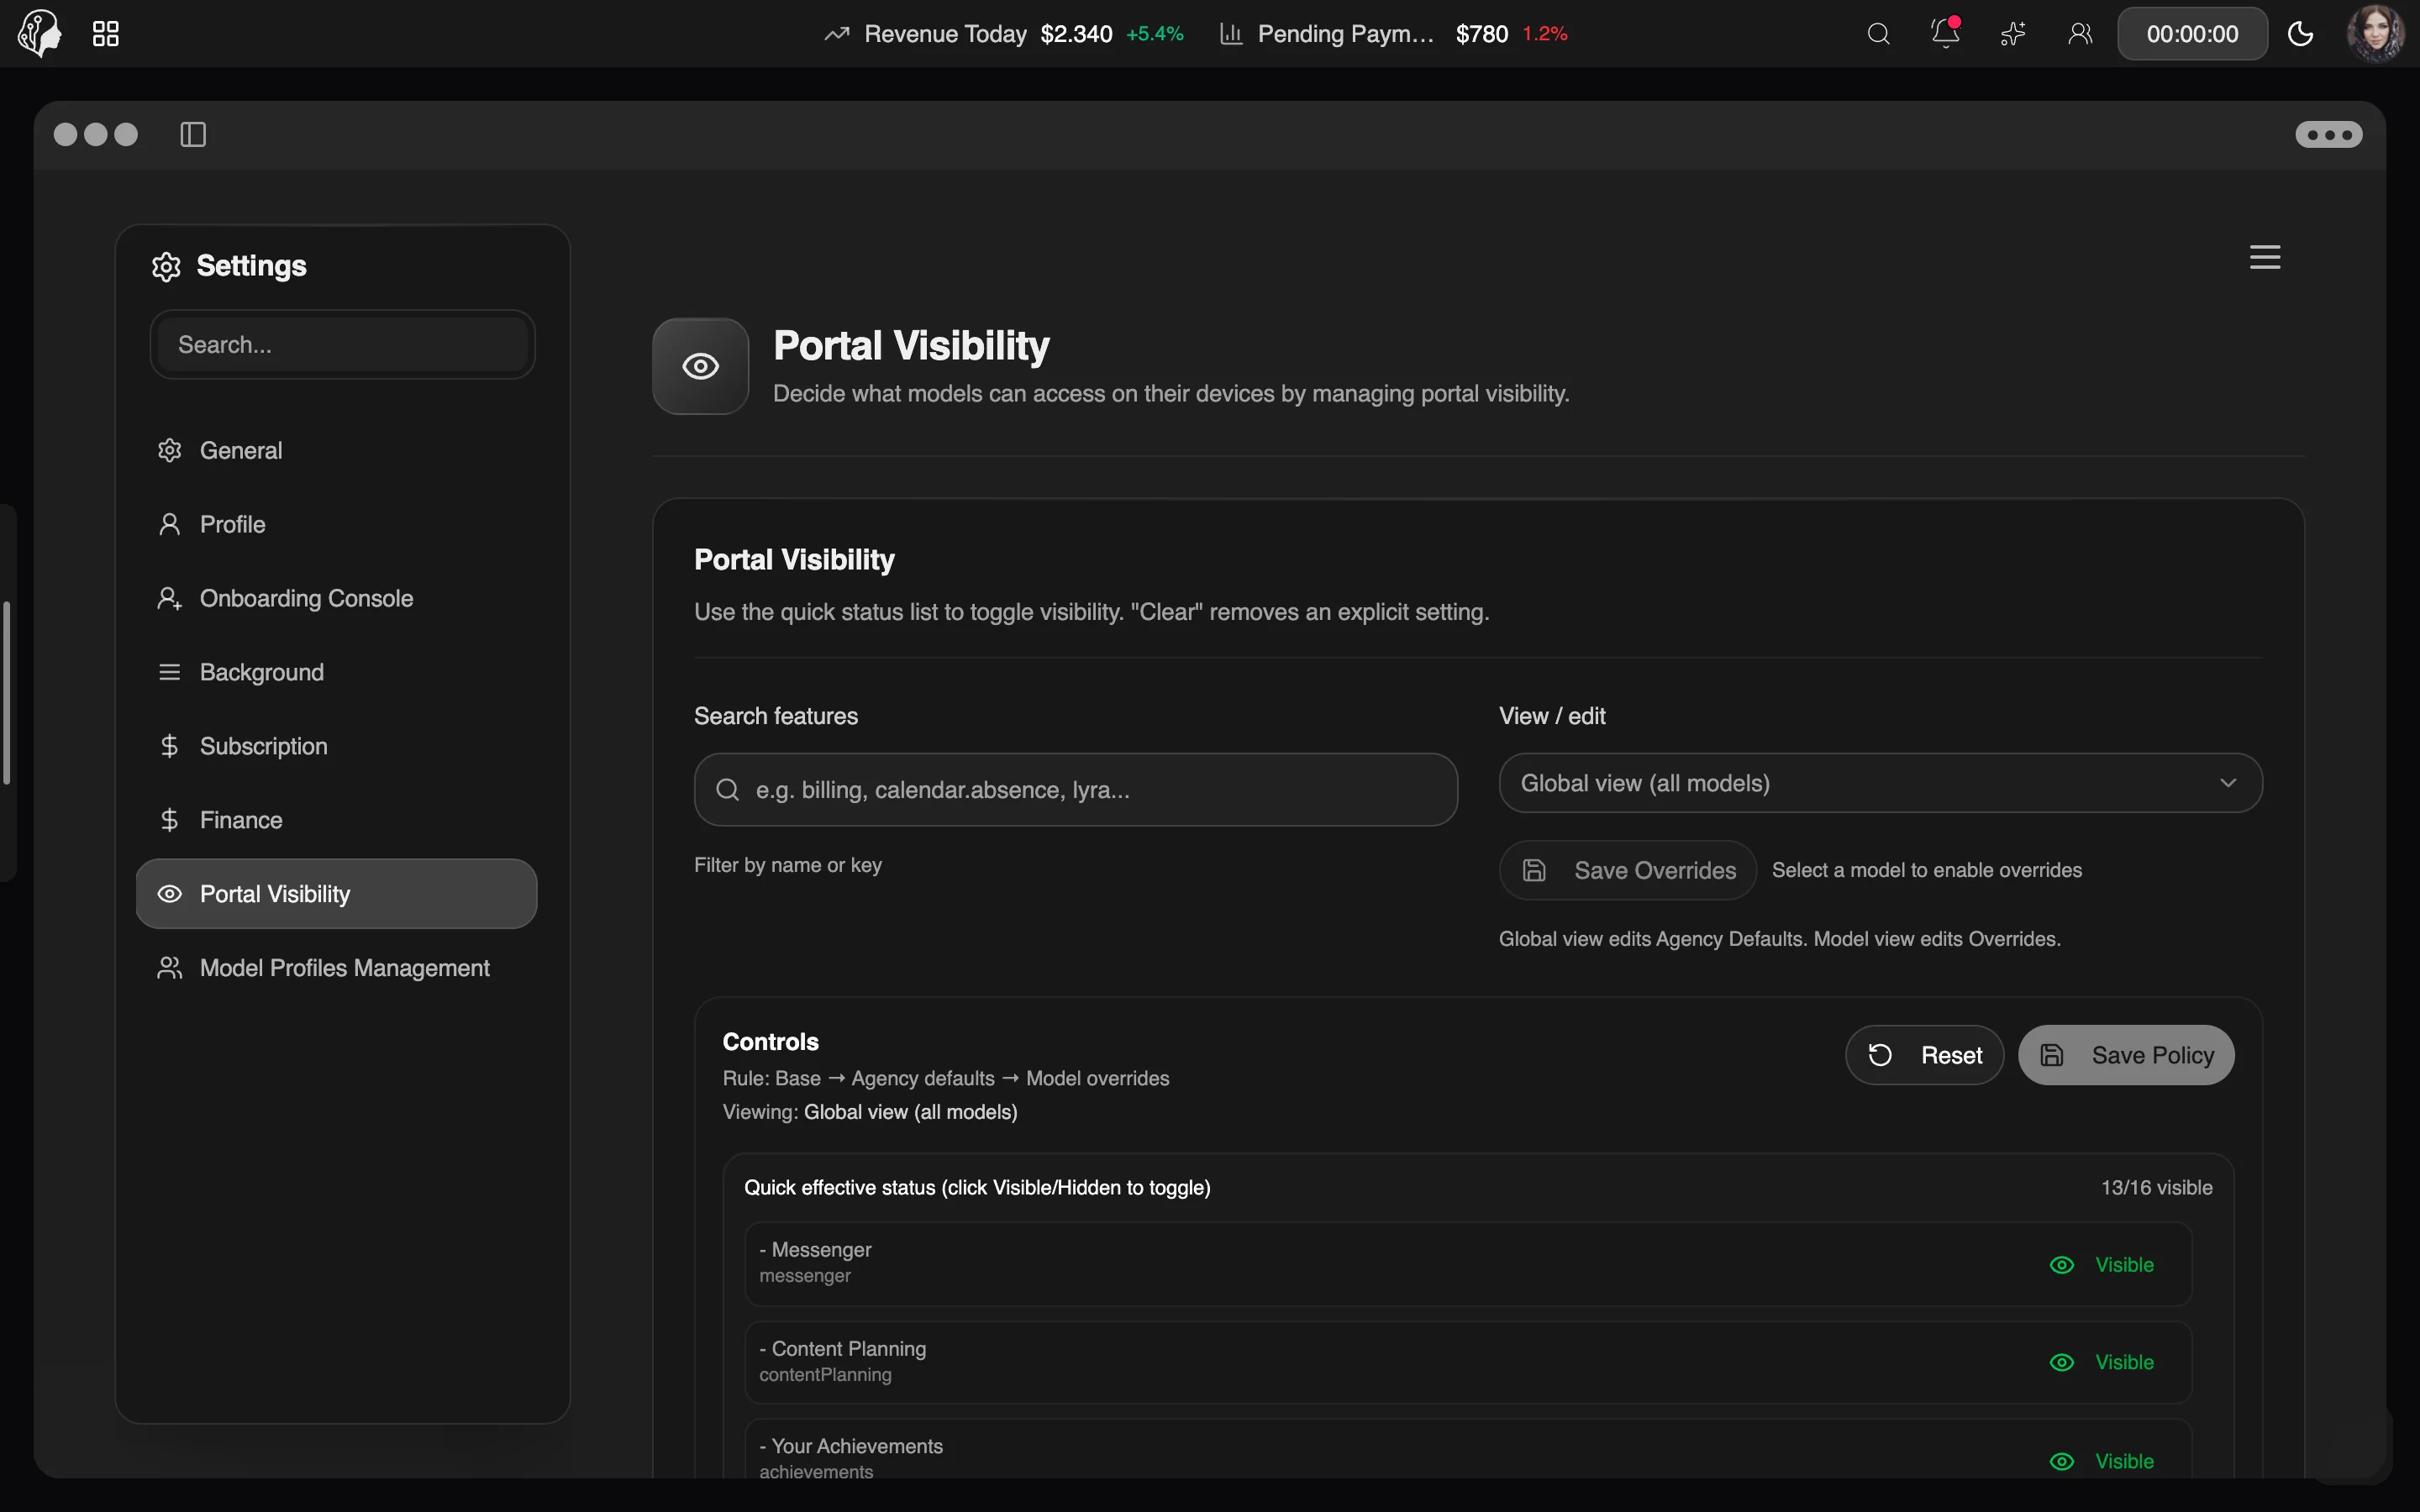This screenshot has height=1512, width=2420.
Task: Open Background settings
Action: click(336, 672)
